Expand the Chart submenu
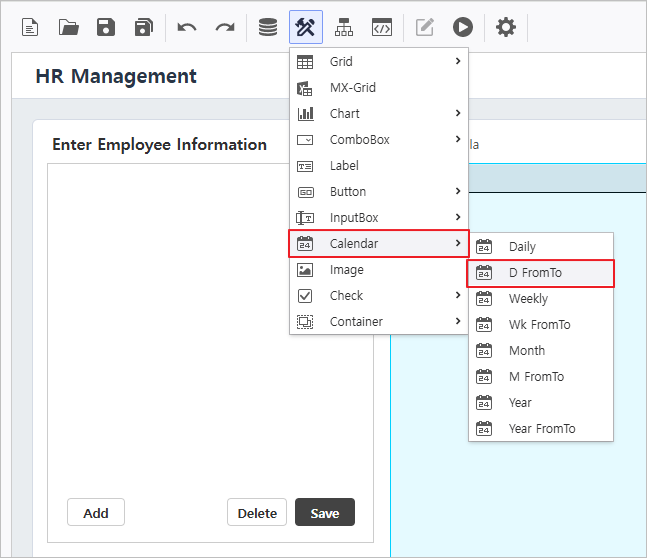647x558 pixels. pos(379,114)
